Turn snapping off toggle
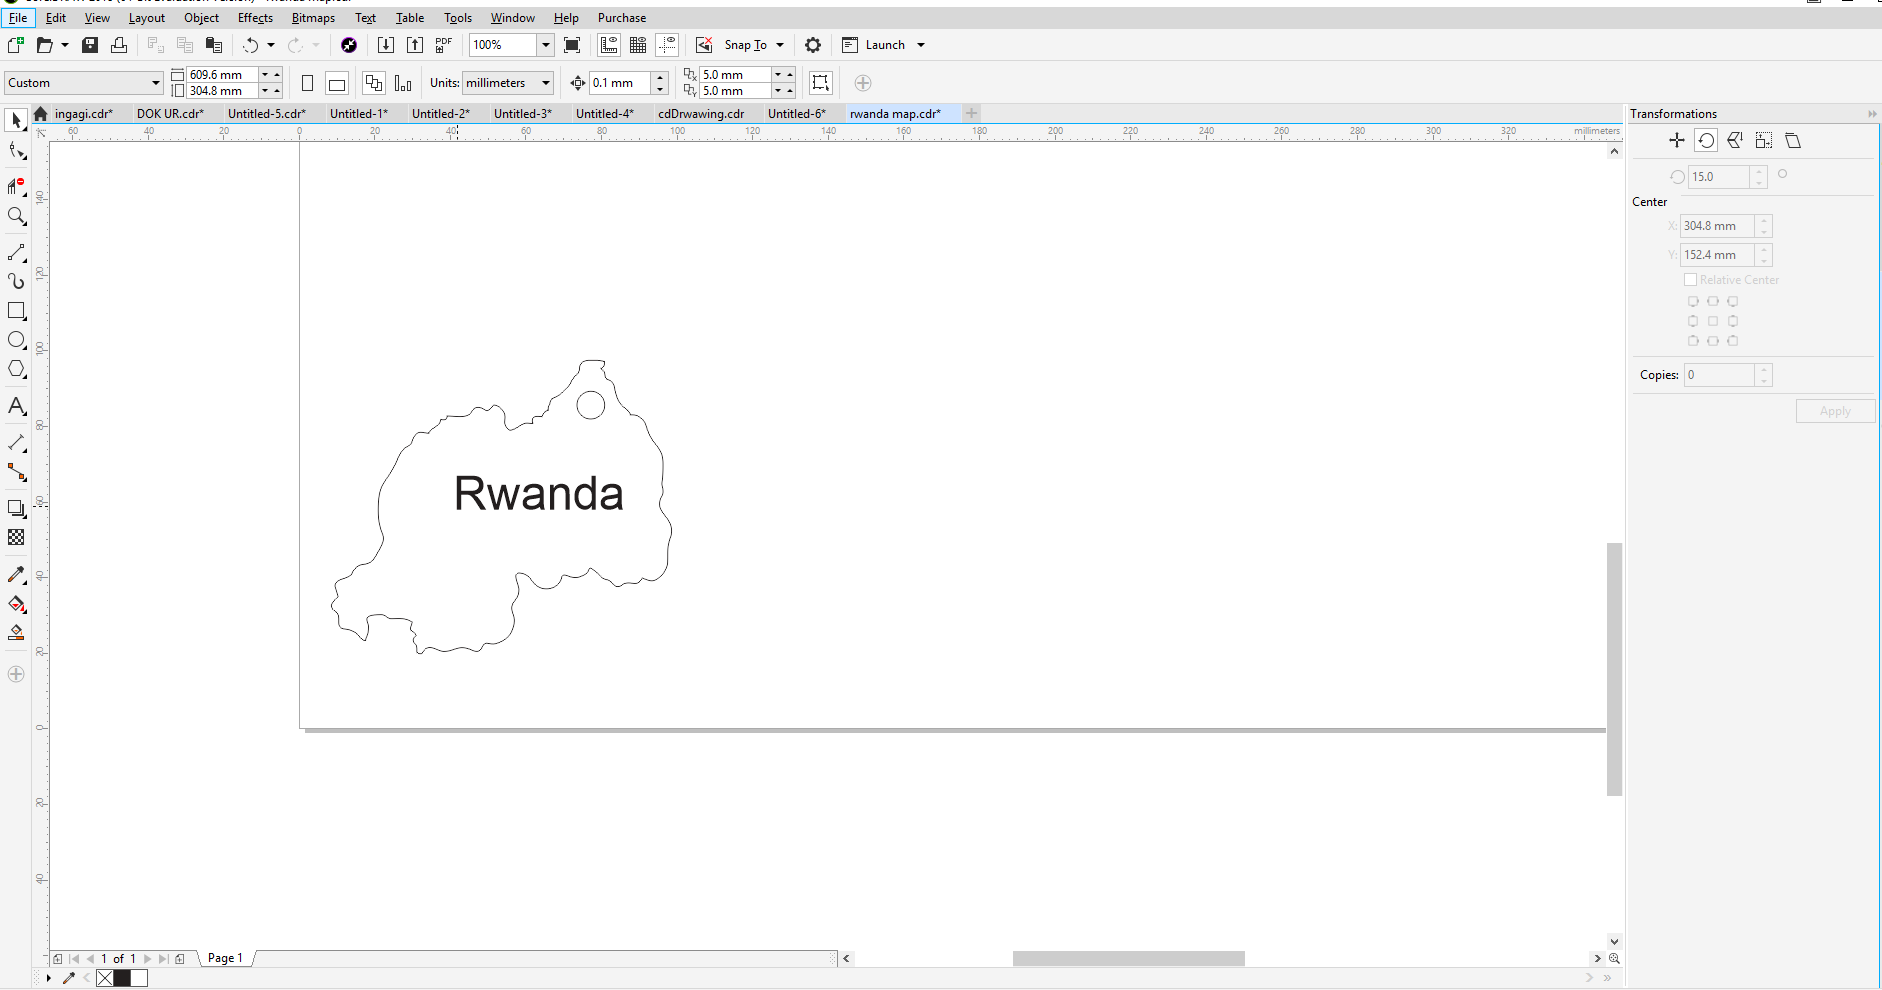1882x990 pixels. 704,45
